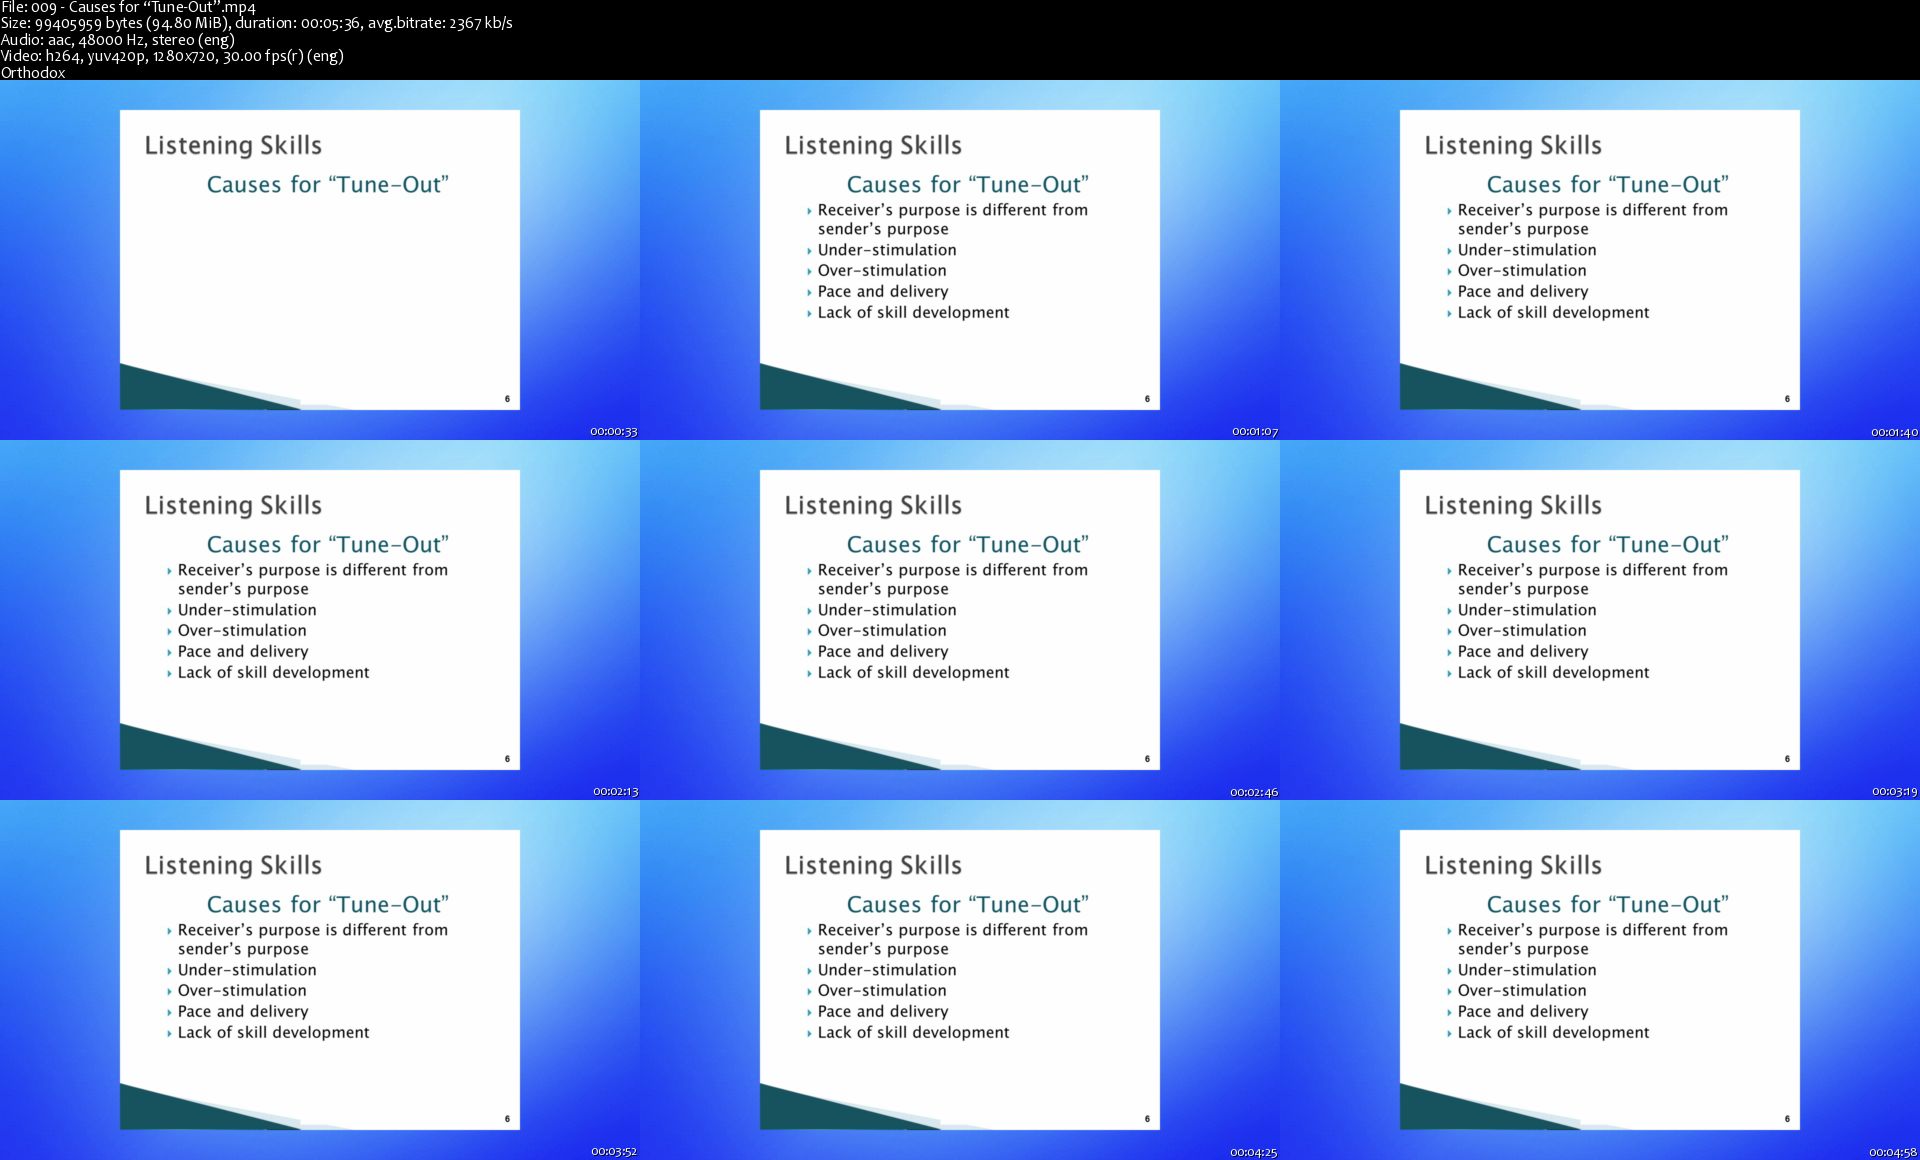
Task: Click the file name text in header
Action: tap(128, 8)
